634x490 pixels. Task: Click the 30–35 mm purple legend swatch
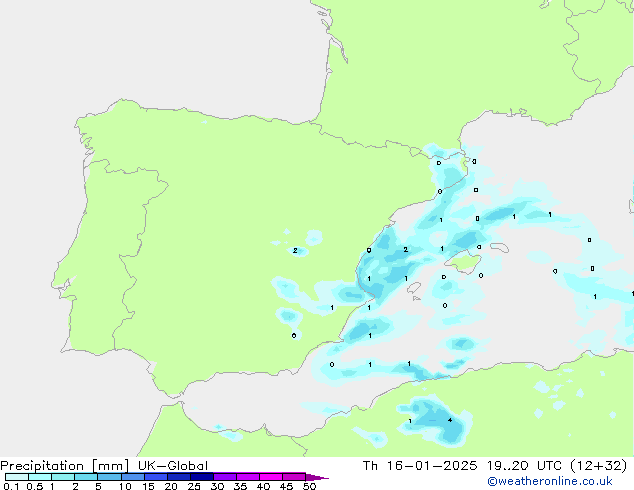click(x=225, y=477)
